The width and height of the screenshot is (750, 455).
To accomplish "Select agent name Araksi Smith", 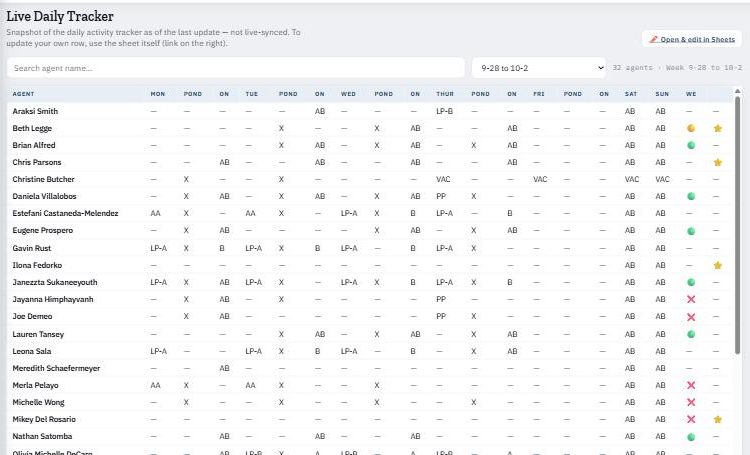I will point(35,111).
